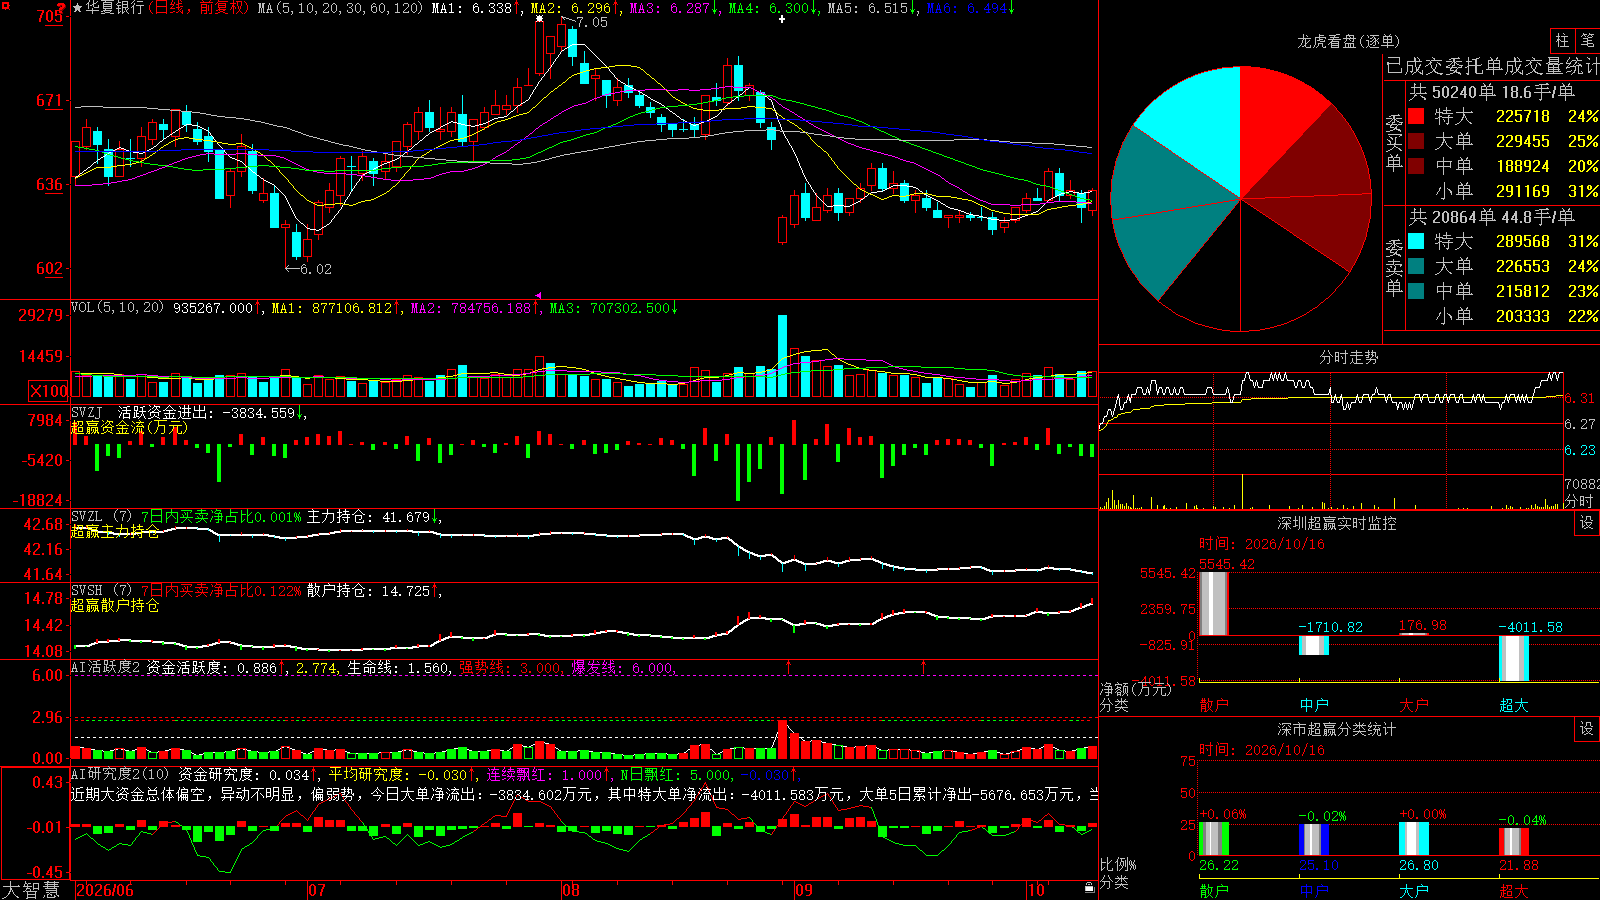Click the VOL(5,10,20) indicator label
The height and width of the screenshot is (900, 1600).
(x=117, y=308)
